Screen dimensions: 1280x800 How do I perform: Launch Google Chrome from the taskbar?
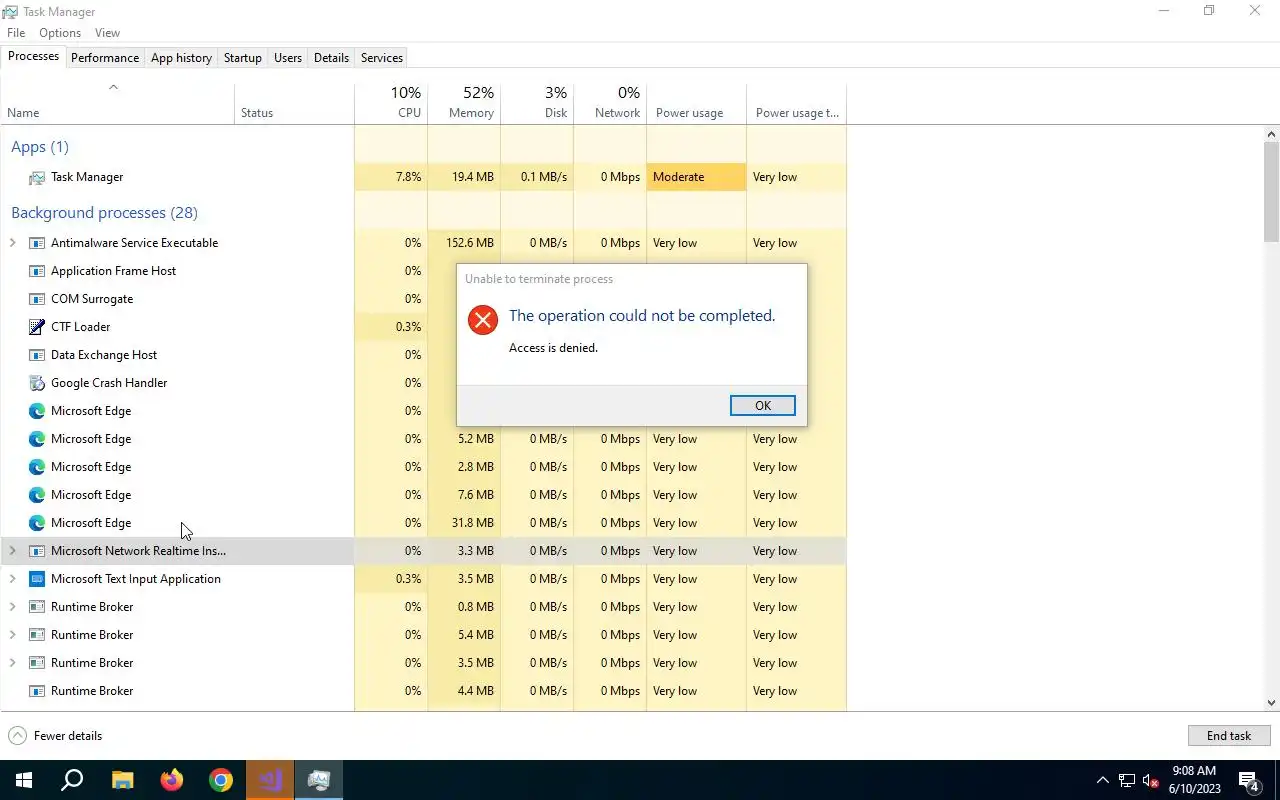pos(221,780)
